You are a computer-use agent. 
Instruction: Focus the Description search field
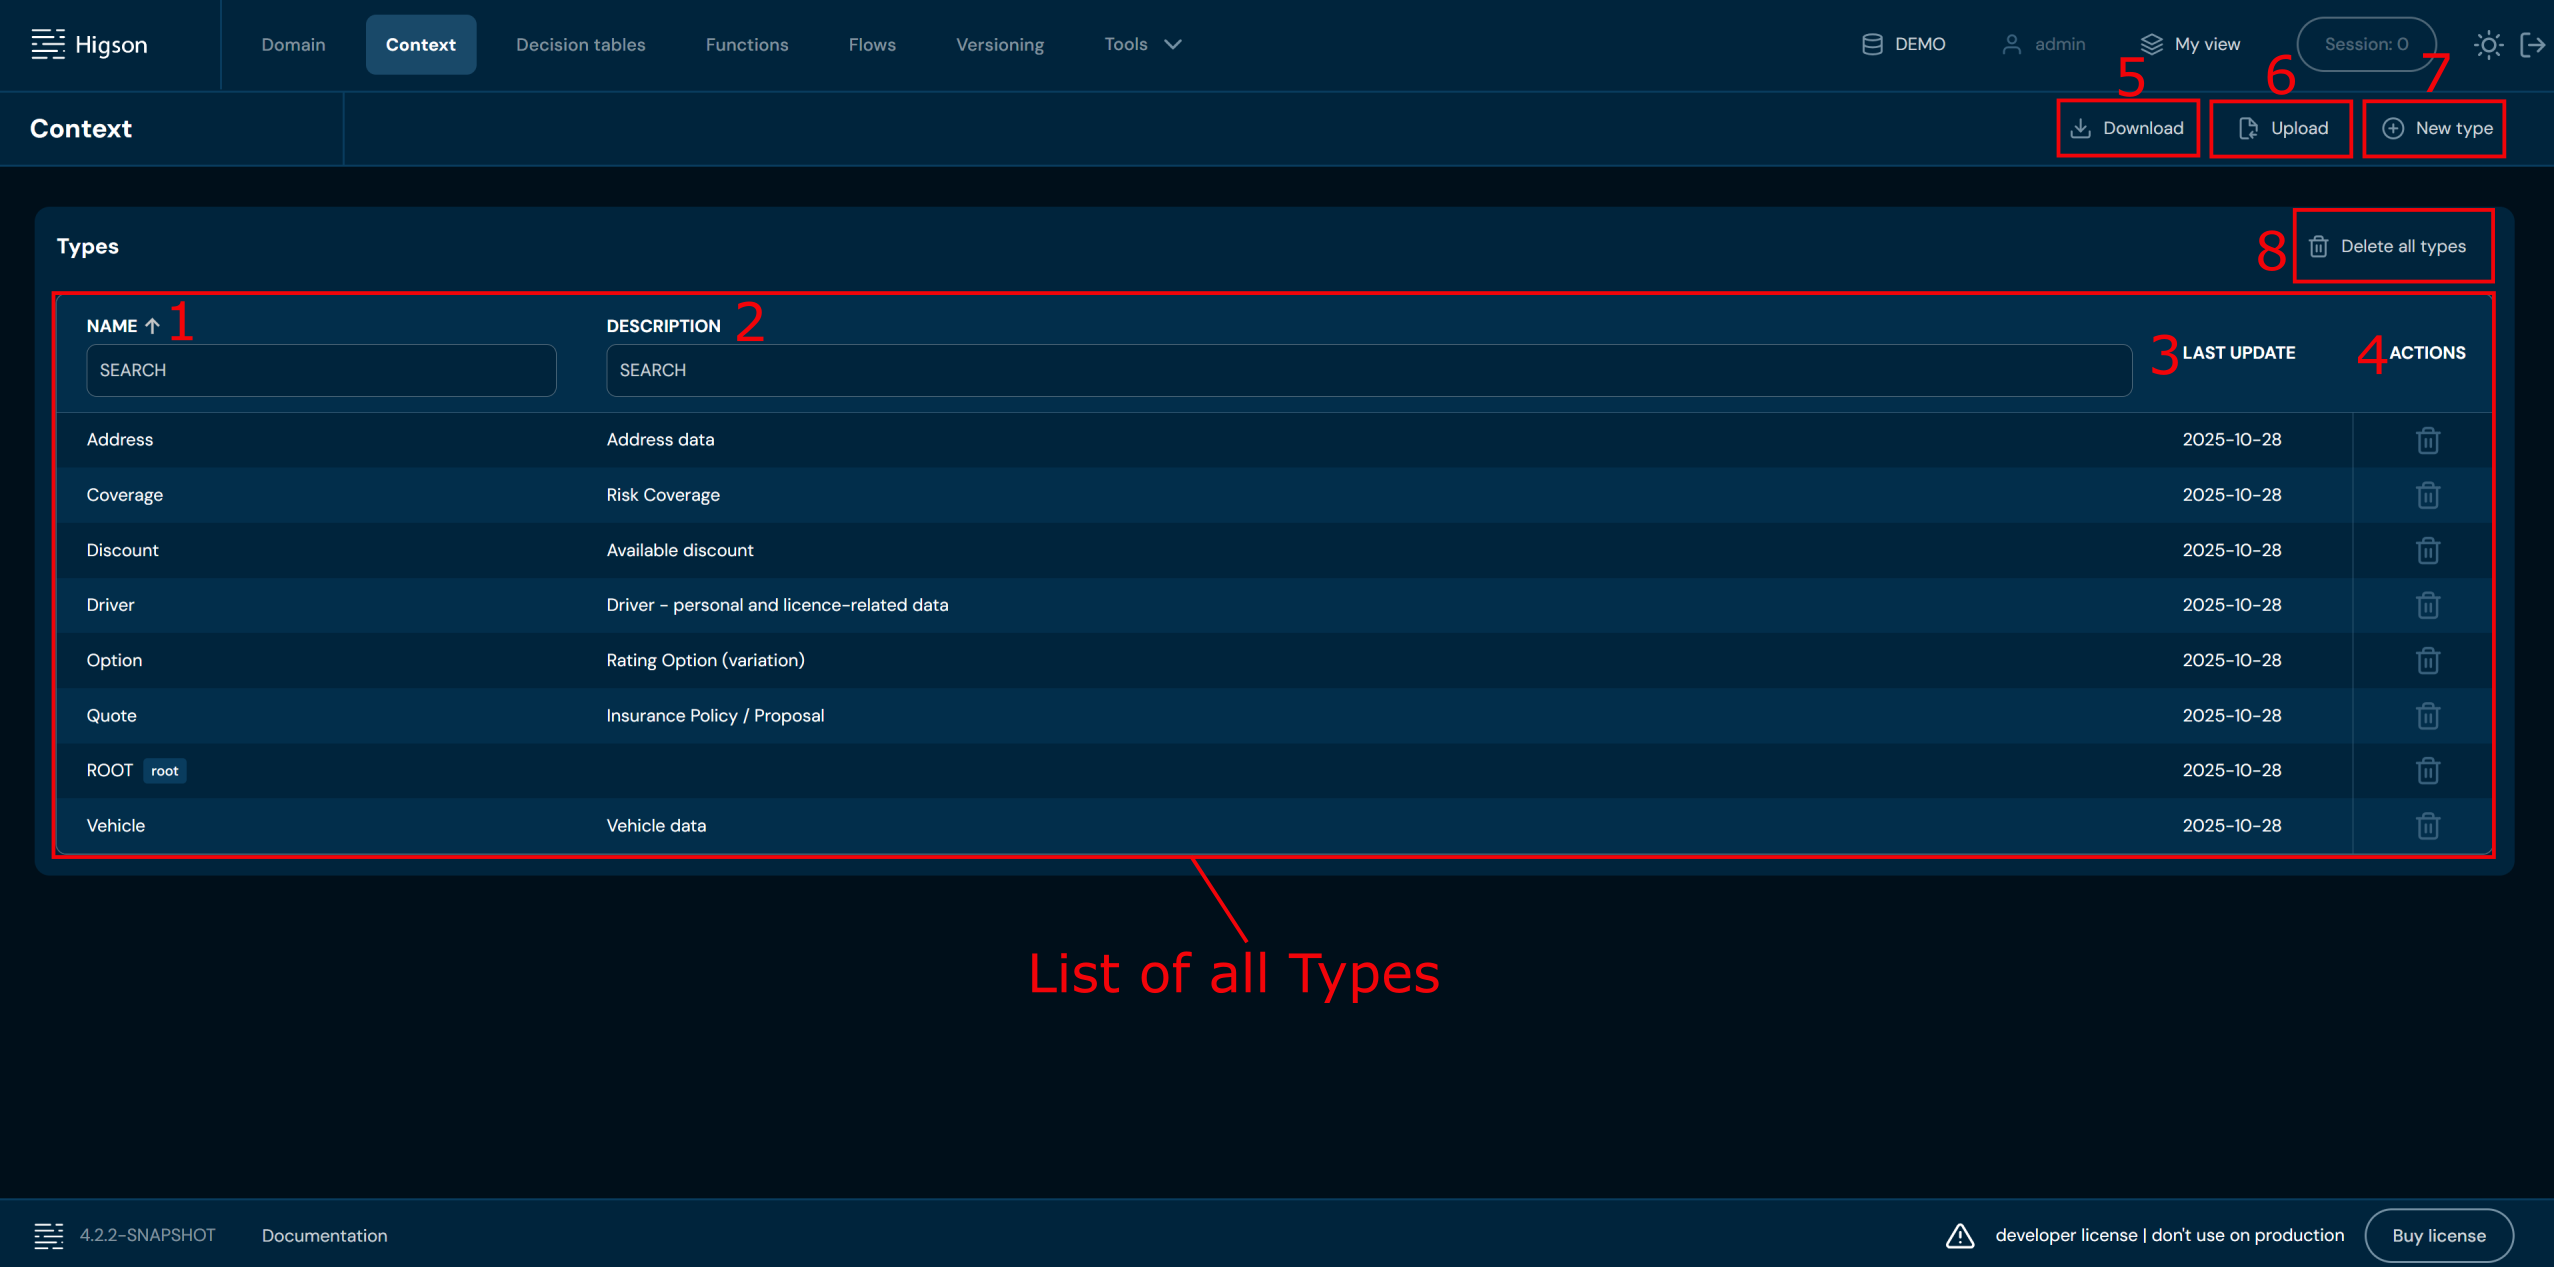1368,370
